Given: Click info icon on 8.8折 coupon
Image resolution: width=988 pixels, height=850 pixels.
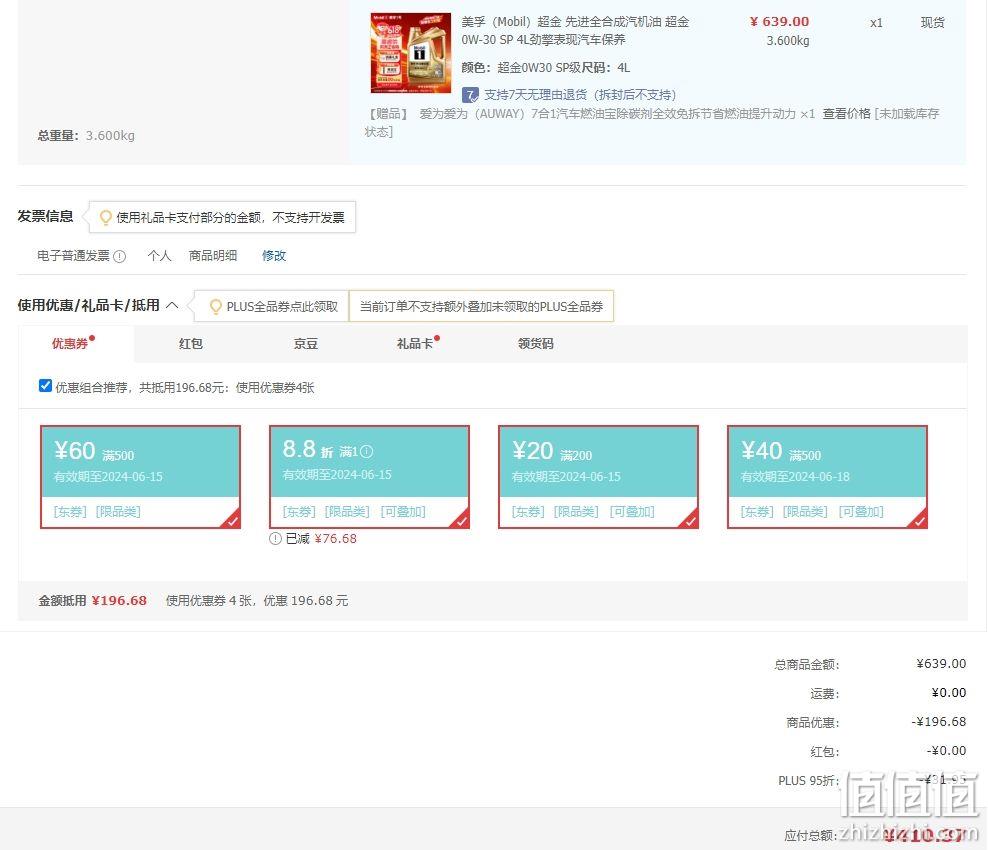Looking at the screenshot, I should [367, 451].
